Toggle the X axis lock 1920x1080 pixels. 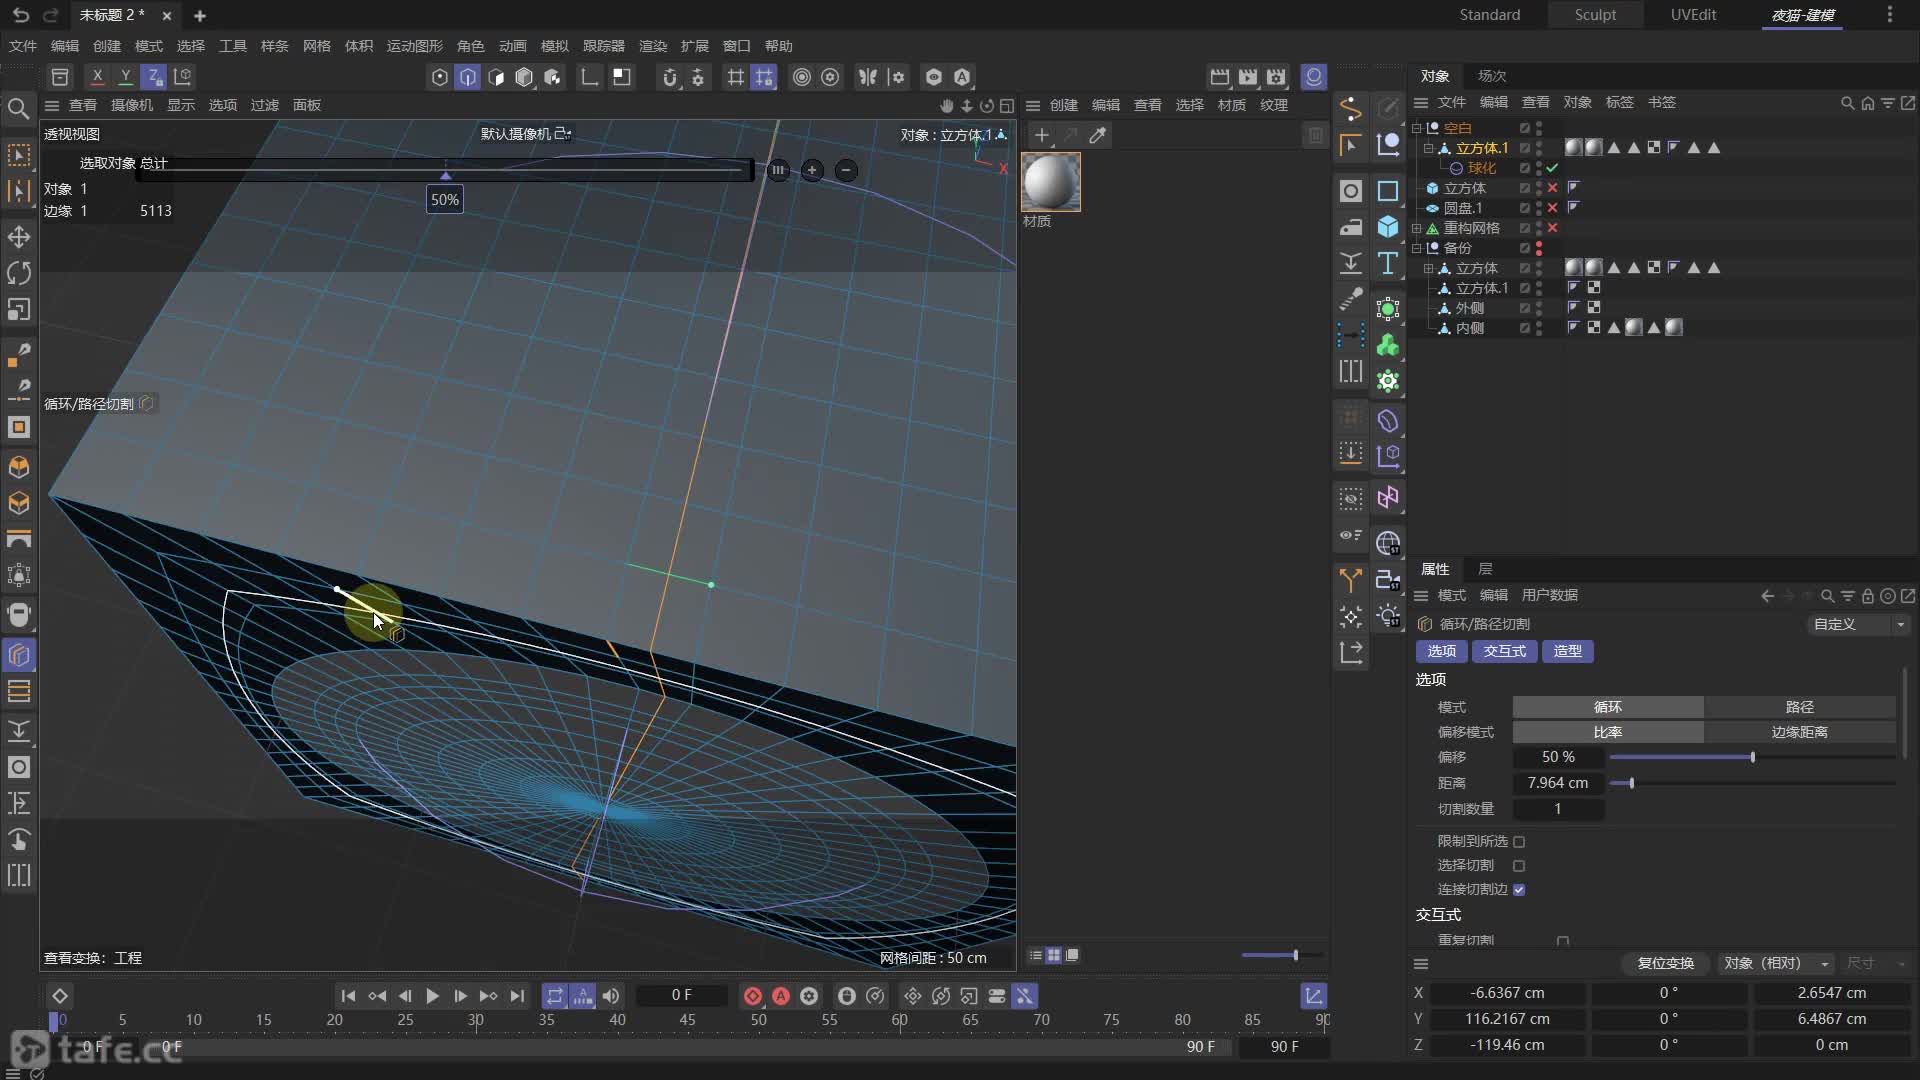point(97,77)
